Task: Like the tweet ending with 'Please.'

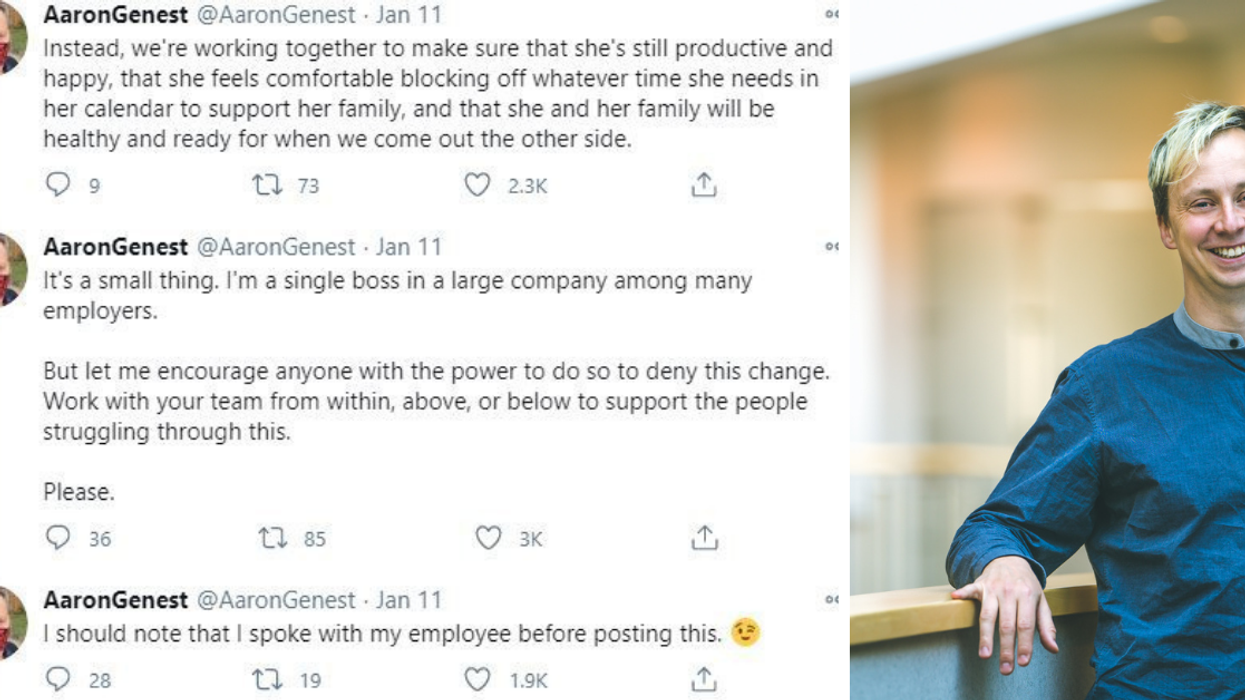Action: pos(488,538)
